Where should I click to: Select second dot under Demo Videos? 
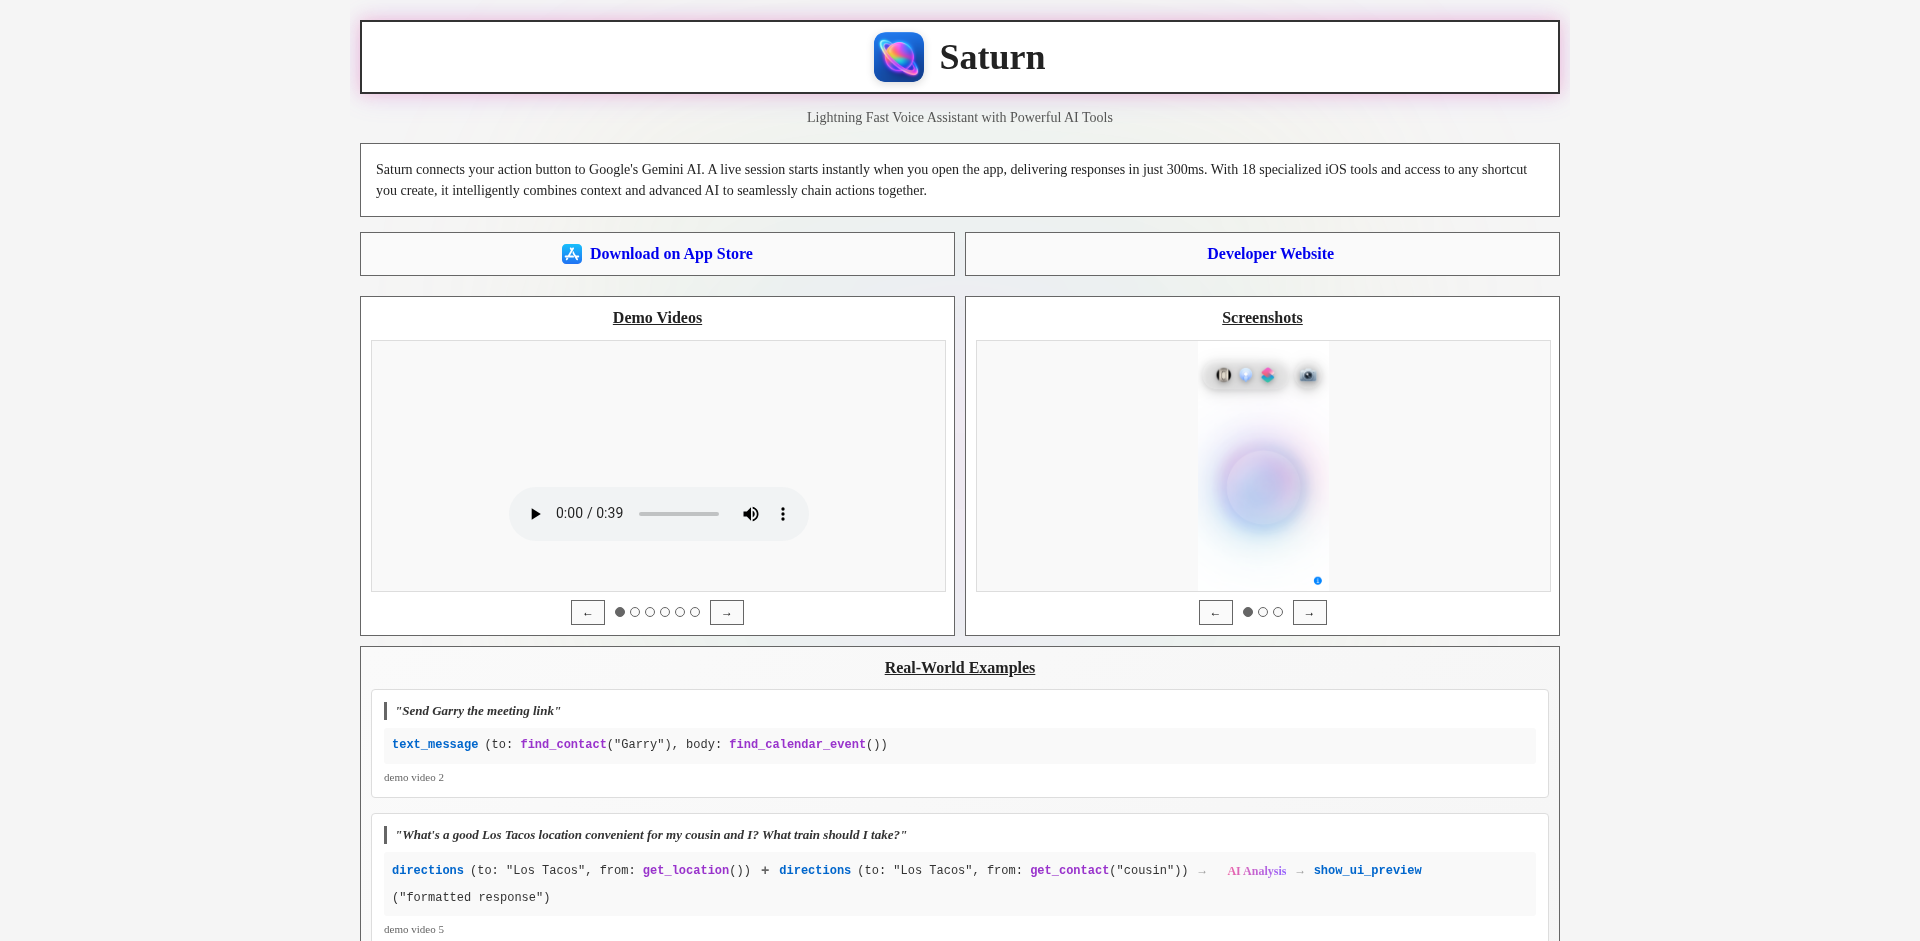click(635, 612)
